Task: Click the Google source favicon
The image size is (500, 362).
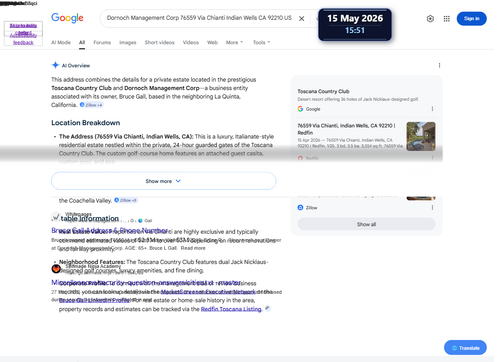Action: [300, 109]
